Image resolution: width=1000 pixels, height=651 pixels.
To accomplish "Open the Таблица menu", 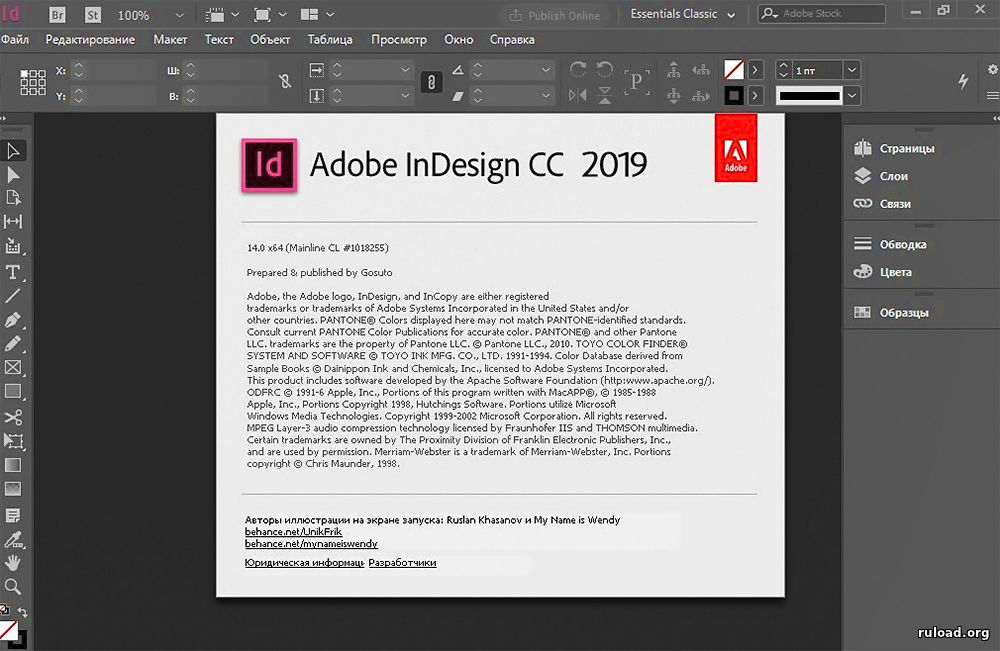I will [330, 40].
